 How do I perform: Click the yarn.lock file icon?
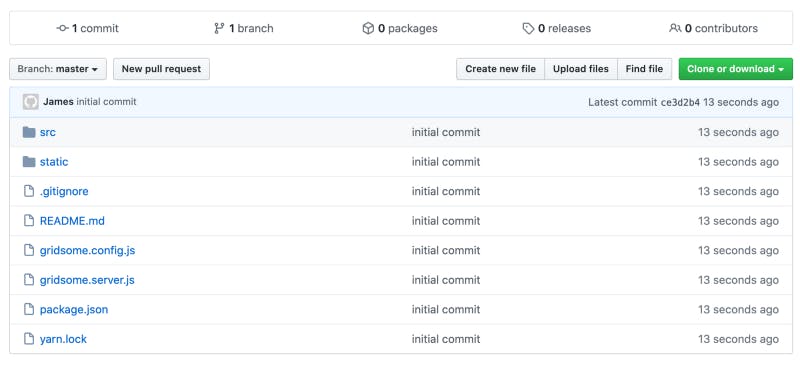point(30,339)
